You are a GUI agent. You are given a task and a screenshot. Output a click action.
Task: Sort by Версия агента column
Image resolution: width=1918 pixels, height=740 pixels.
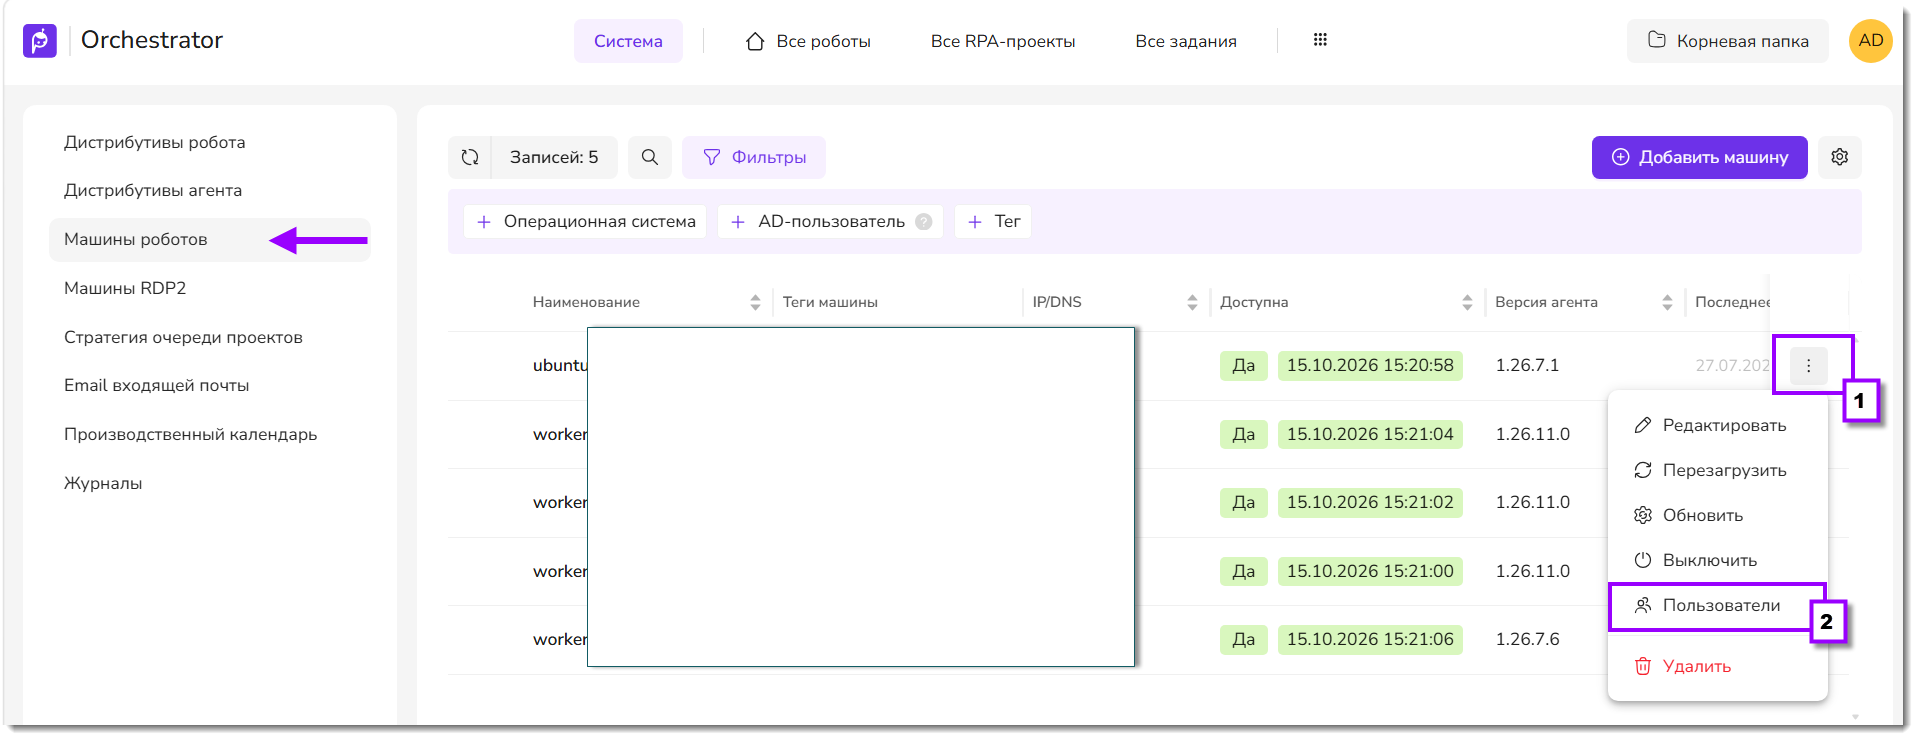coord(1667,302)
